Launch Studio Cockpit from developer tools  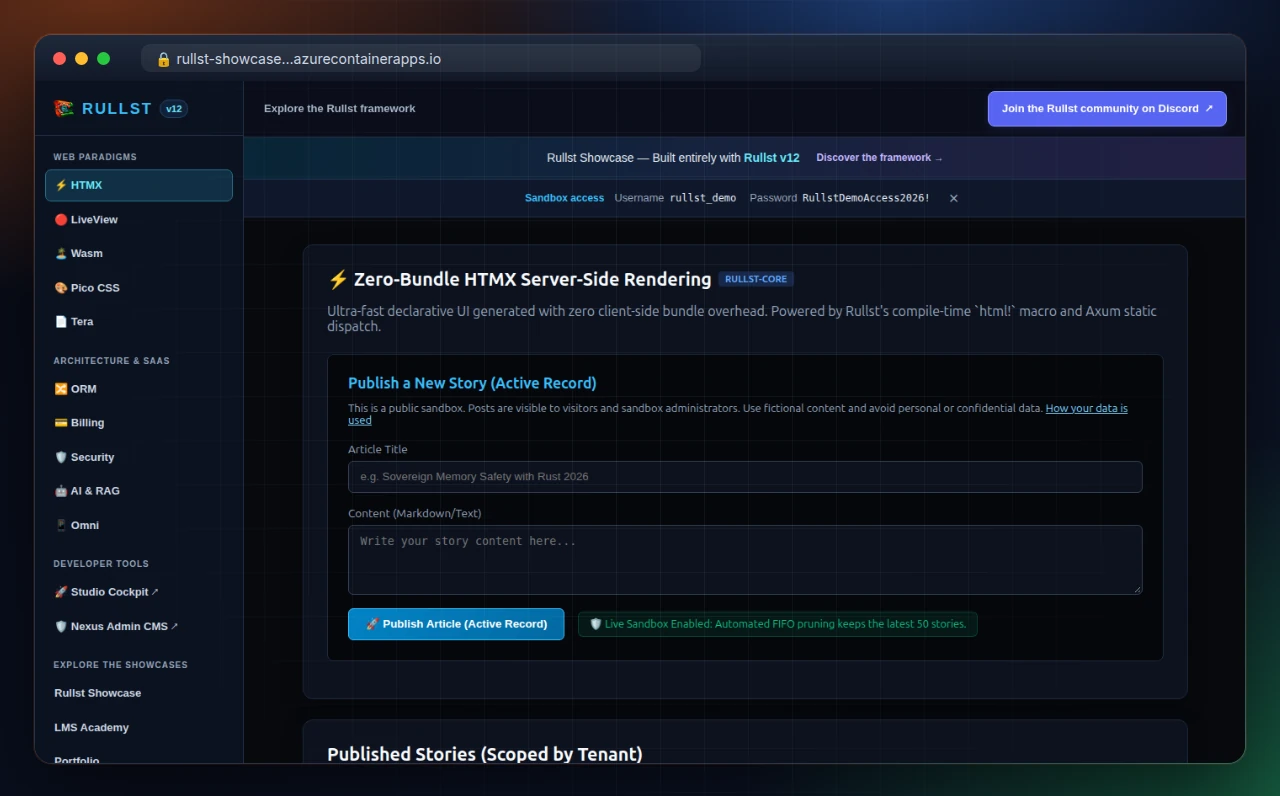139,592
